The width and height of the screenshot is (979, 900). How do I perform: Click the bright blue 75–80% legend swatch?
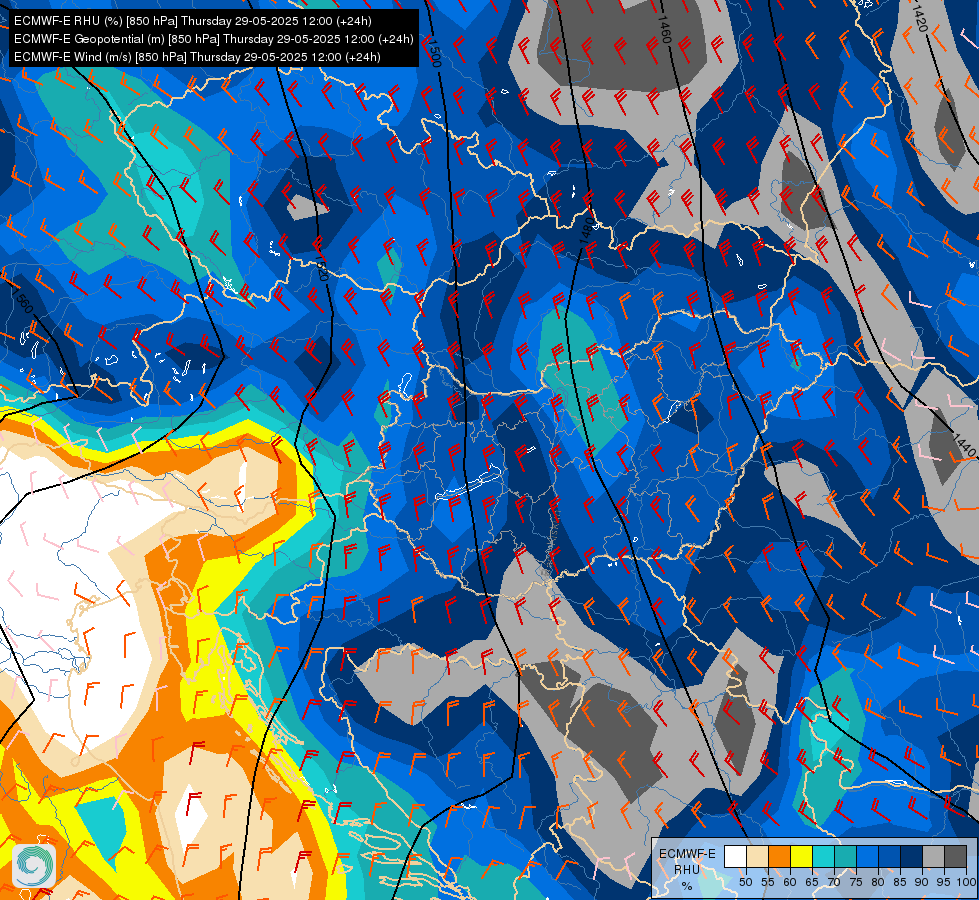click(x=868, y=856)
